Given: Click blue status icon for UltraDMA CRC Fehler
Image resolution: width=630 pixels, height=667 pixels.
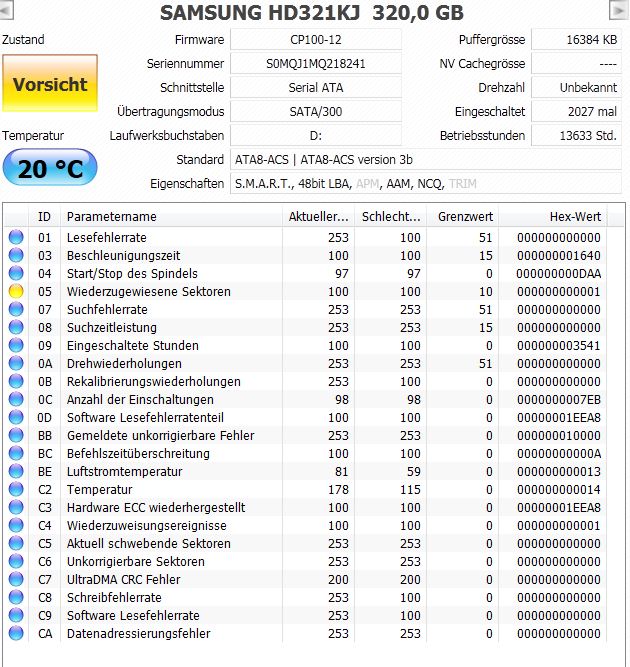Looking at the screenshot, I should click(16, 579).
